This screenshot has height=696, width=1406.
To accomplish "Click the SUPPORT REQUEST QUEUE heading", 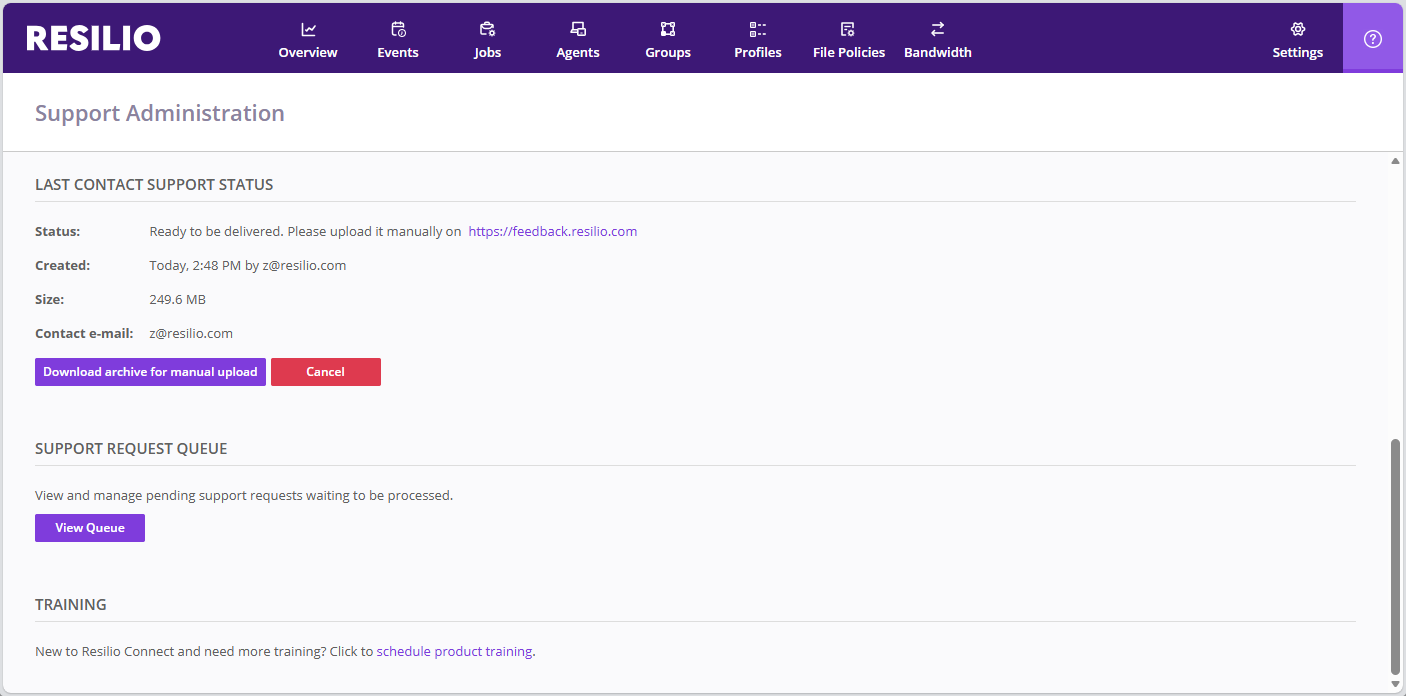I will pos(131,449).
